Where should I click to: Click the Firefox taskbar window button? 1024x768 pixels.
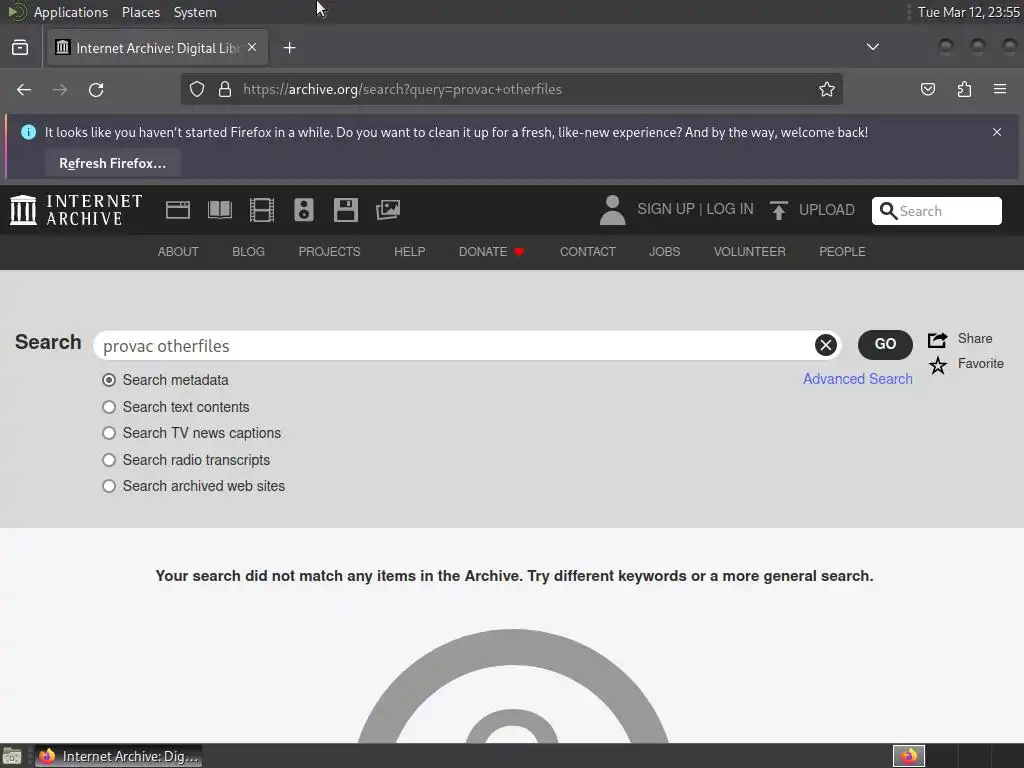118,756
